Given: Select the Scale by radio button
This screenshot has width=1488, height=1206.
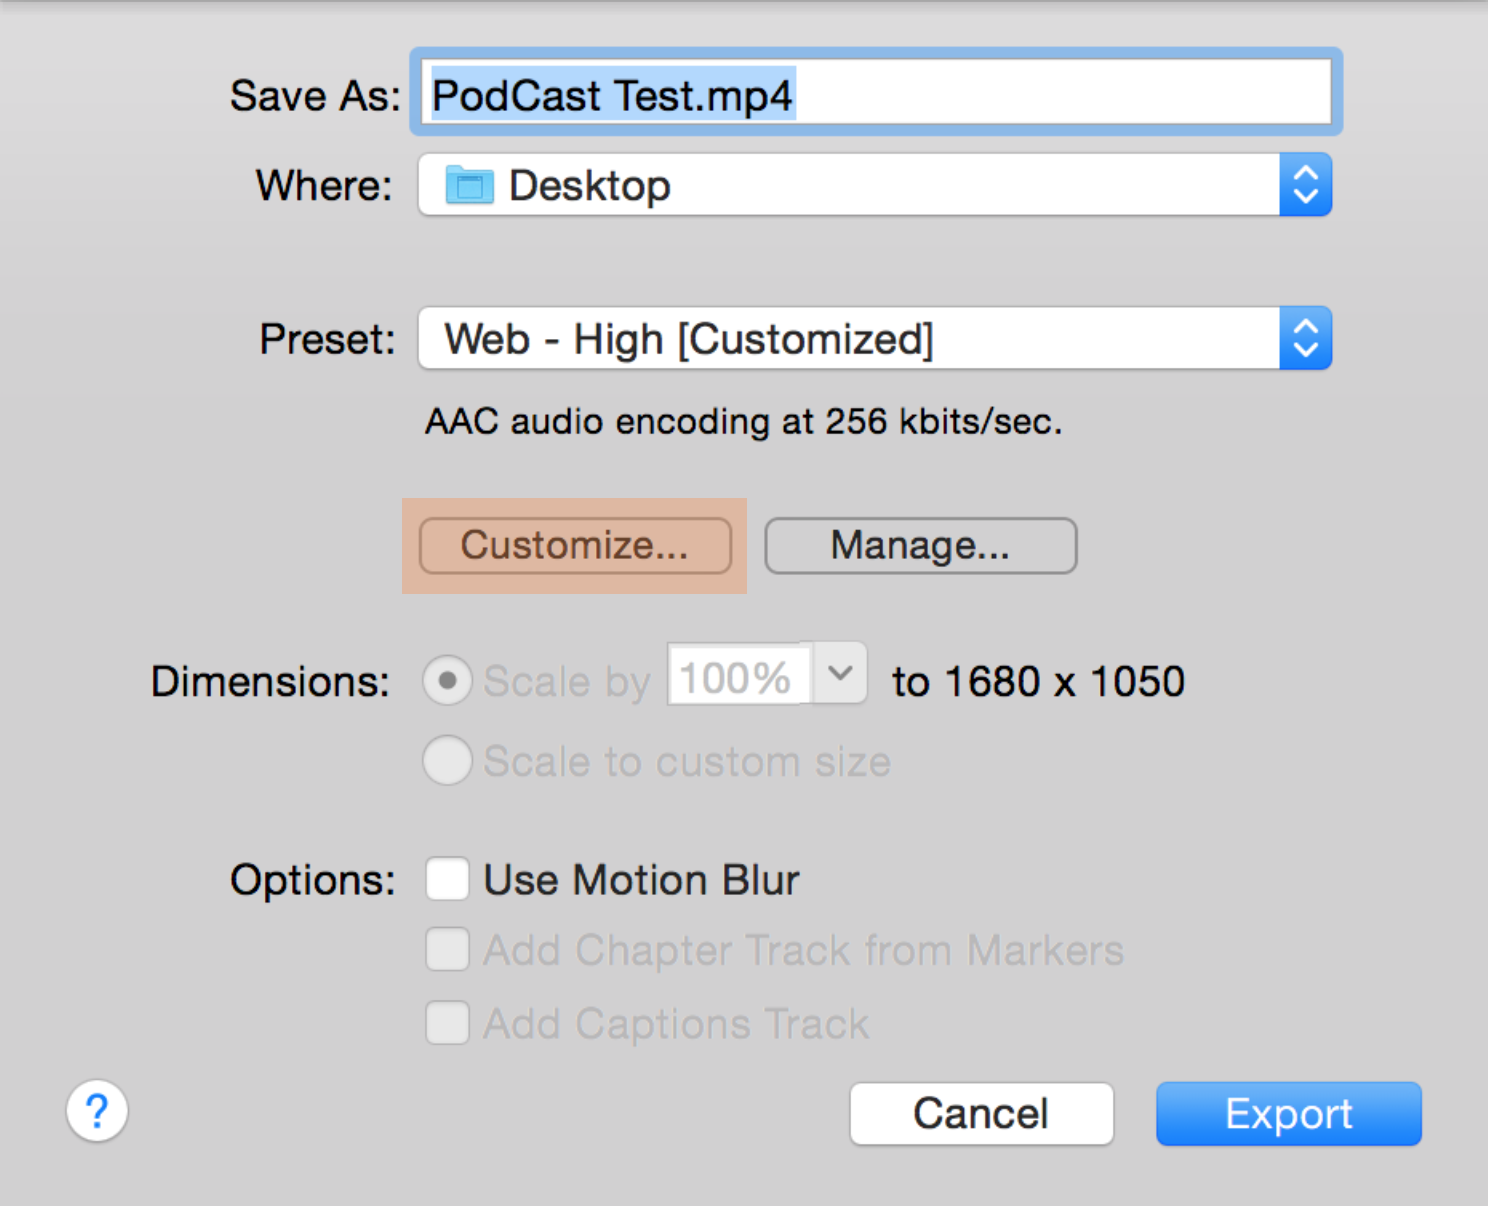Looking at the screenshot, I should (447, 681).
